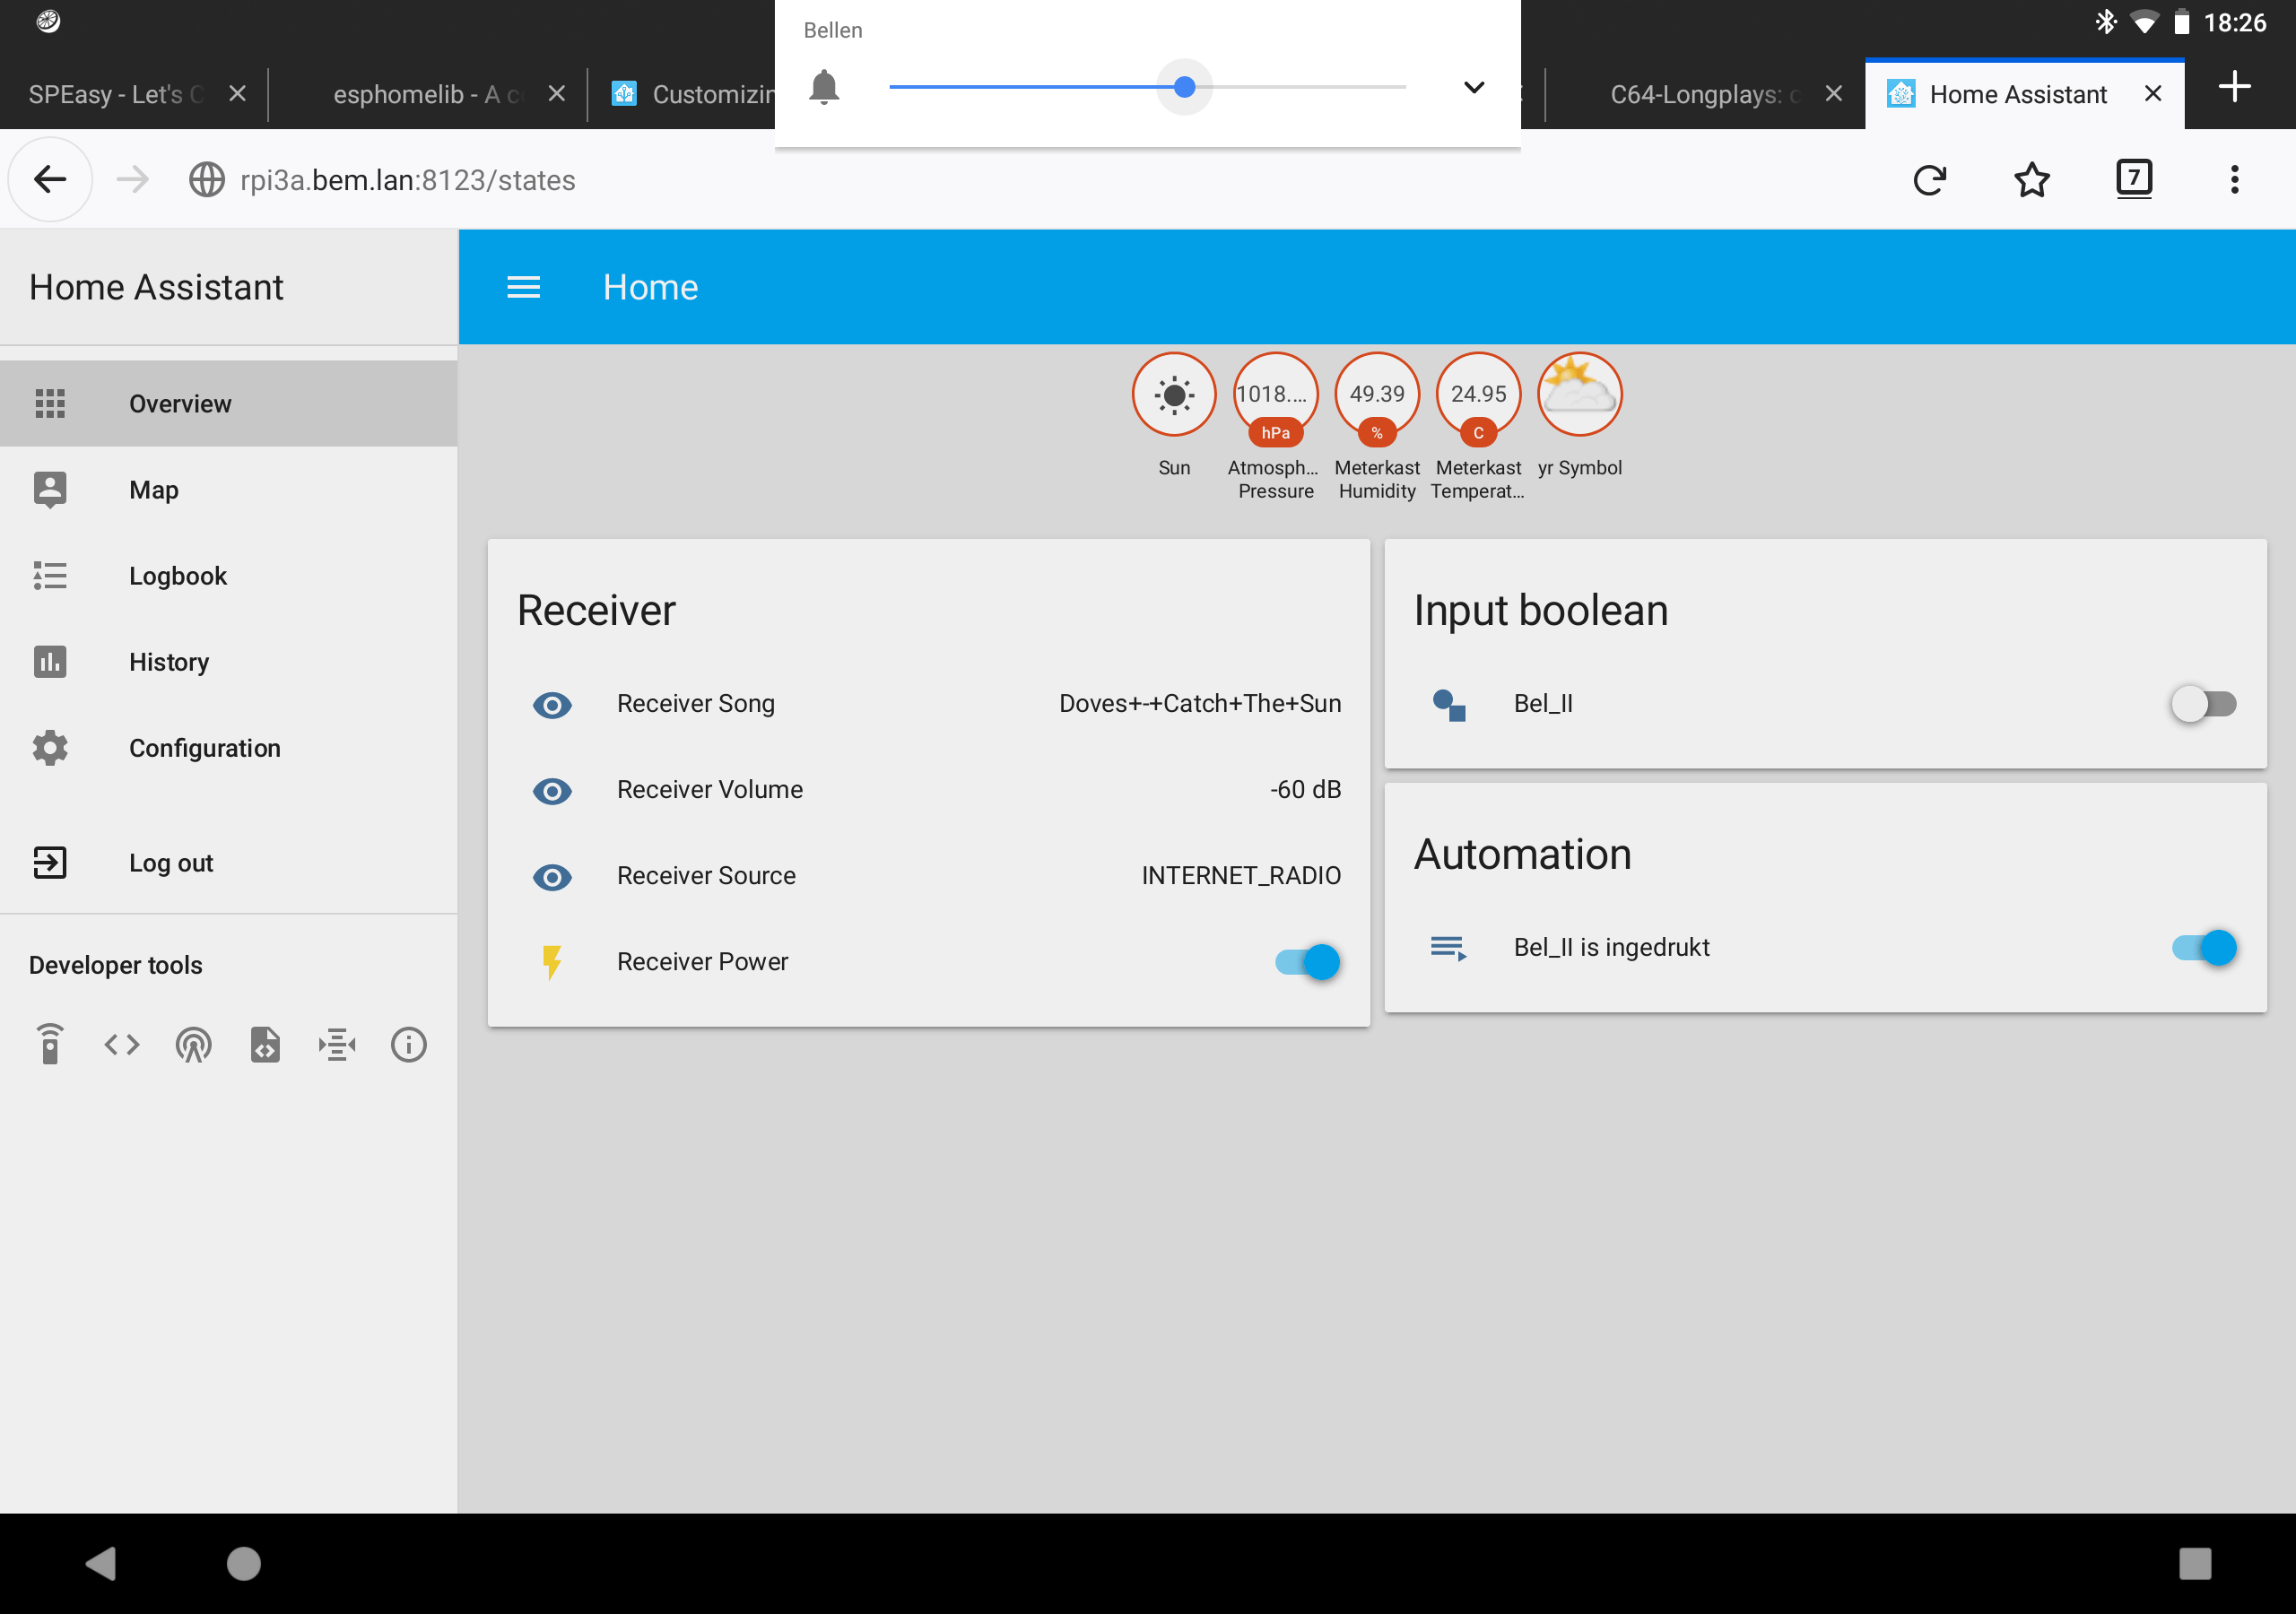
Task: Open the browser three-dot overflow menu
Action: tap(2234, 180)
